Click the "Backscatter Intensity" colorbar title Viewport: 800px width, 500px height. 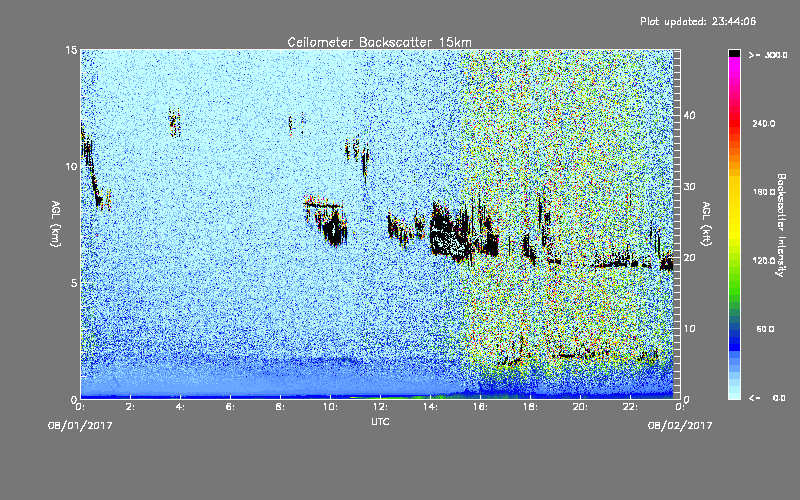click(781, 225)
